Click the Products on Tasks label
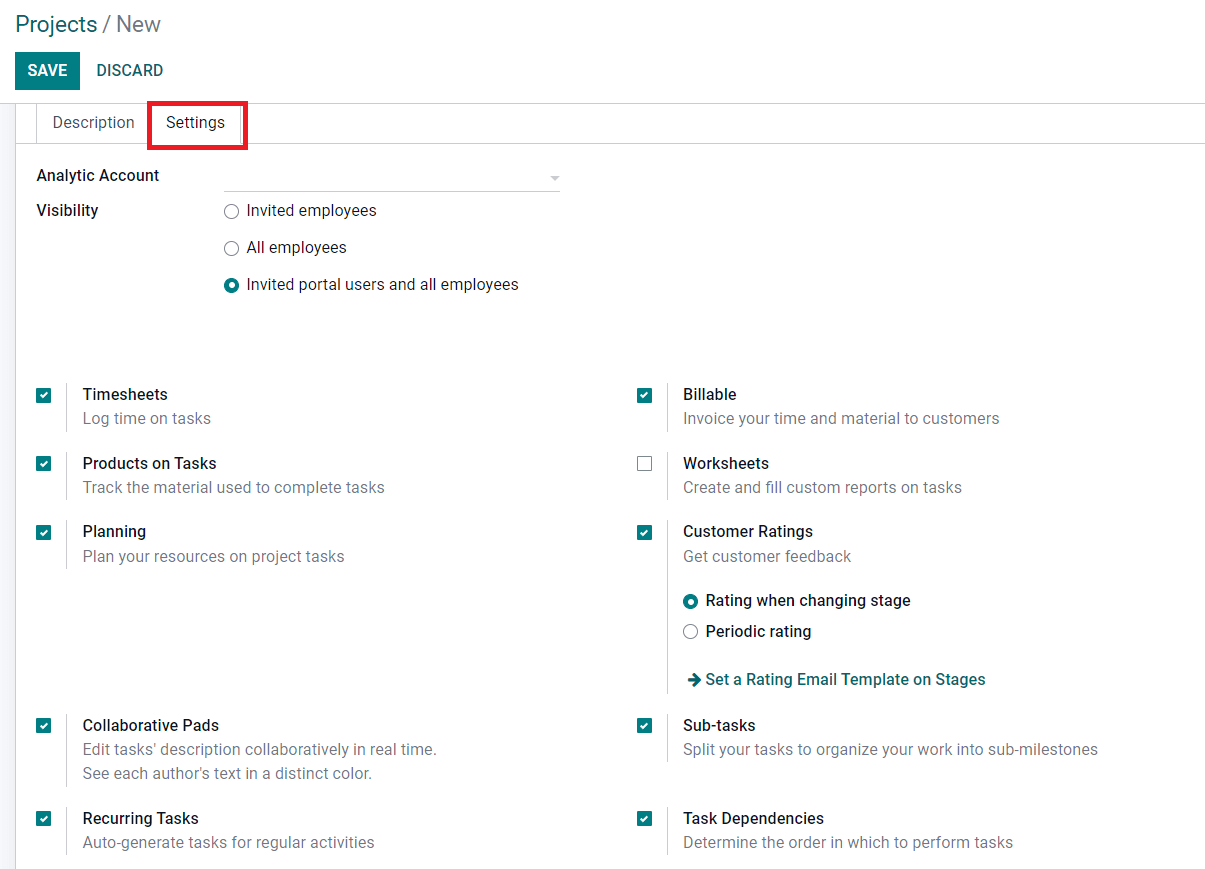Viewport: 1205px width, 869px height. click(x=150, y=464)
